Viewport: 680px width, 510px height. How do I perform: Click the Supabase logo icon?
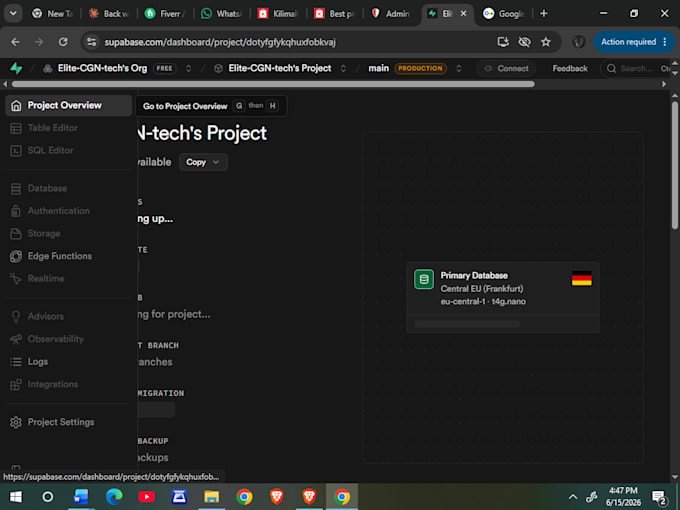(16, 68)
